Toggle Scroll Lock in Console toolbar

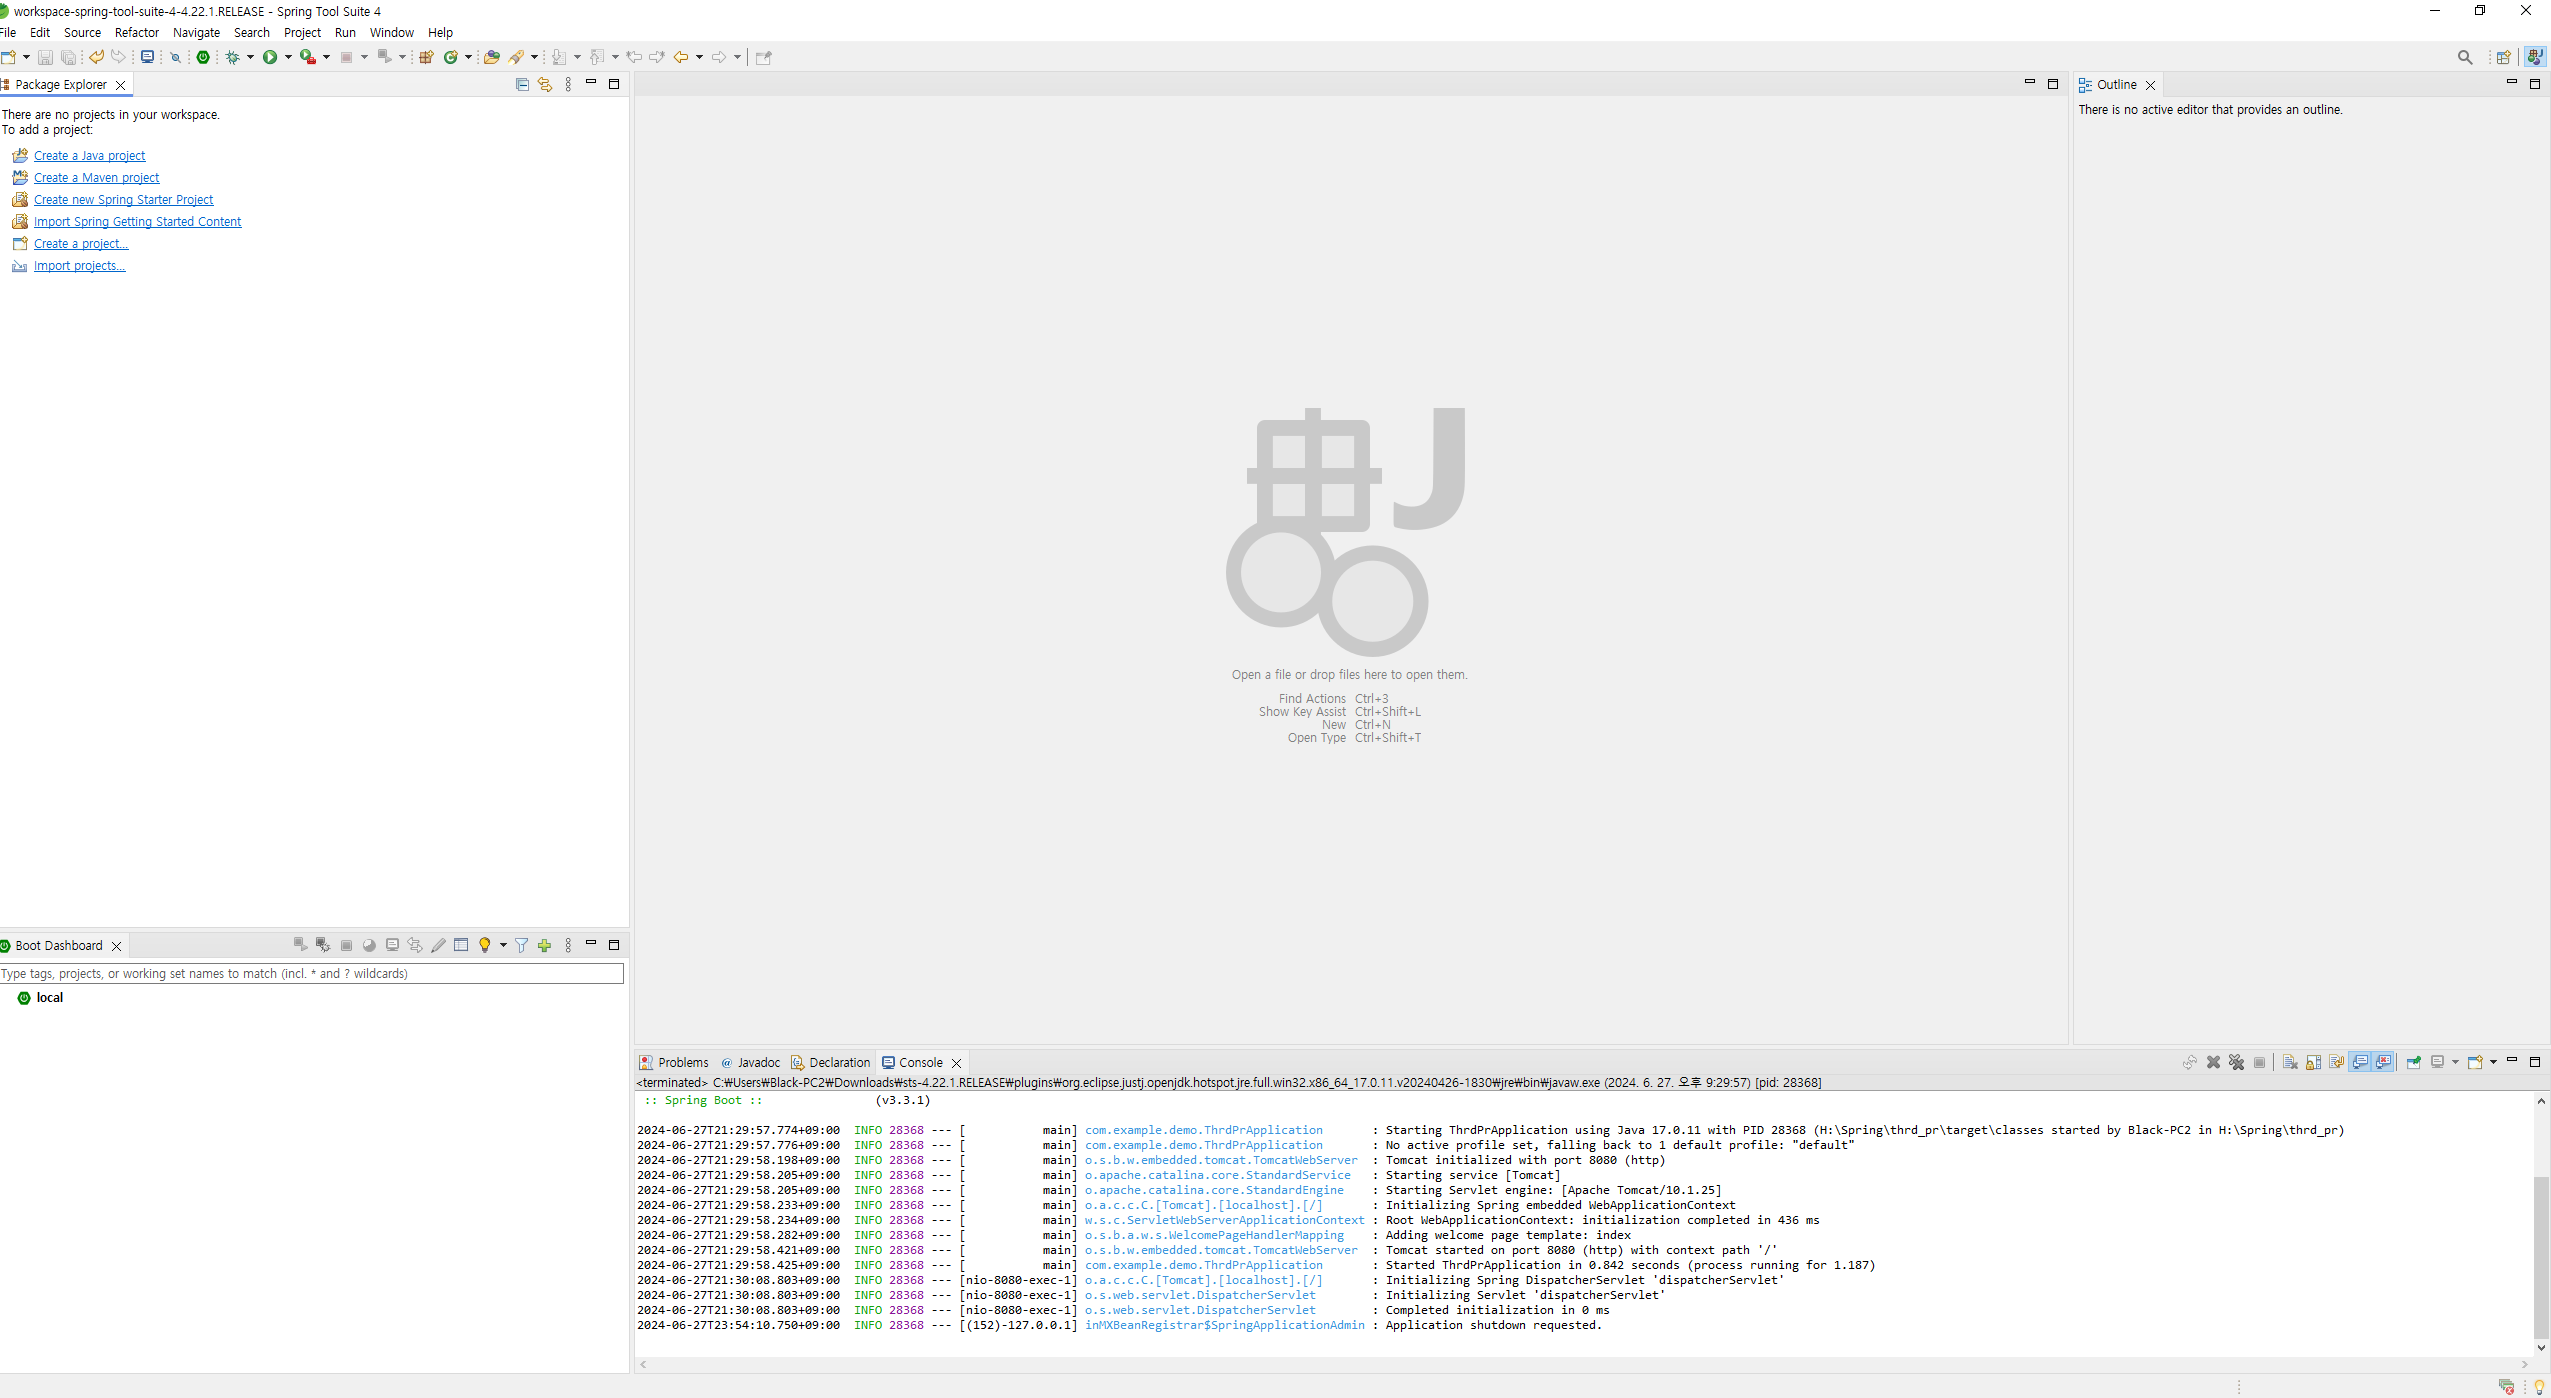click(2313, 1062)
